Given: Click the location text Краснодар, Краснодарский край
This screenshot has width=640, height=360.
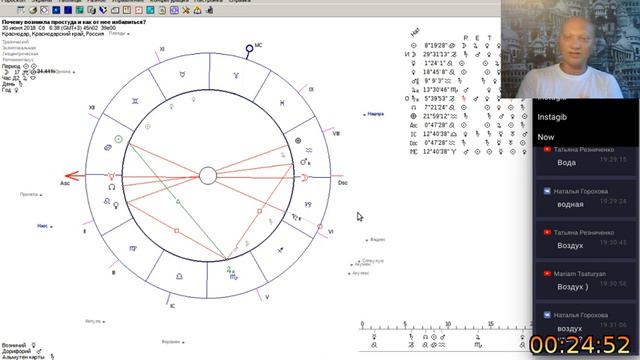Looking at the screenshot, I should point(53,34).
